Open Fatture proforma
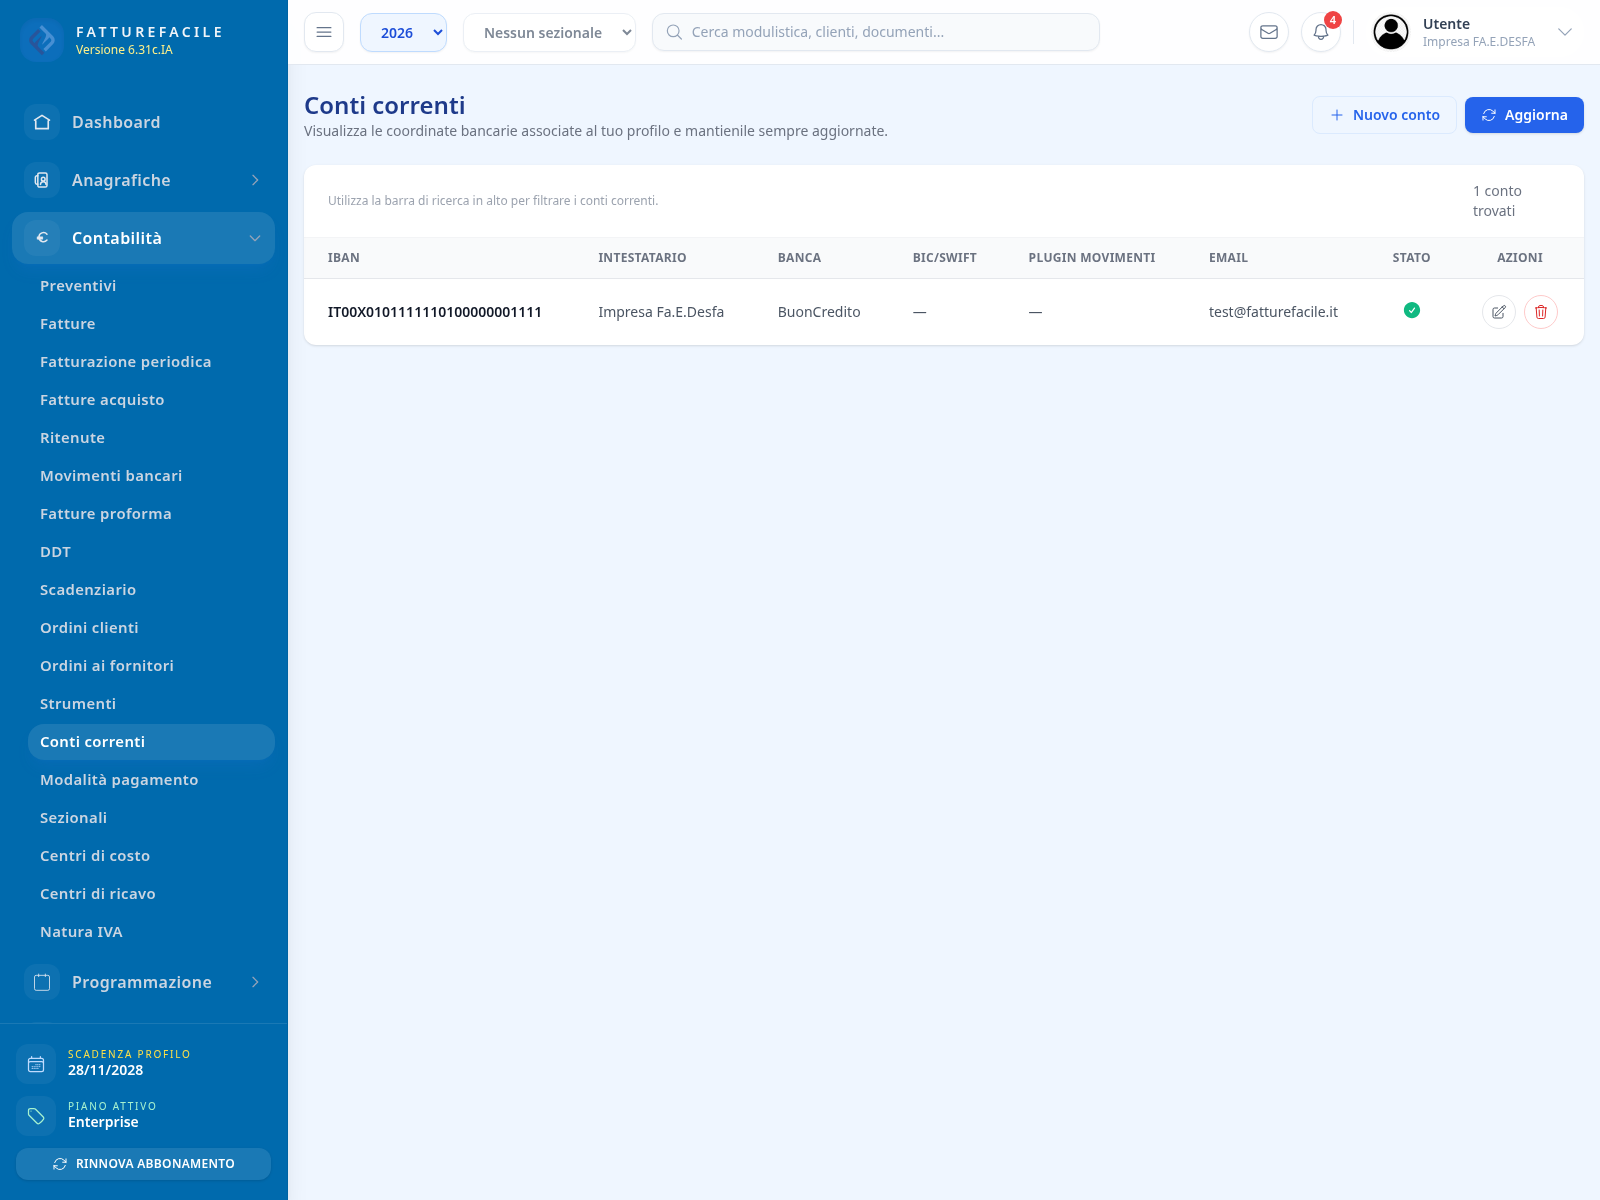This screenshot has height=1200, width=1600. coord(151,514)
